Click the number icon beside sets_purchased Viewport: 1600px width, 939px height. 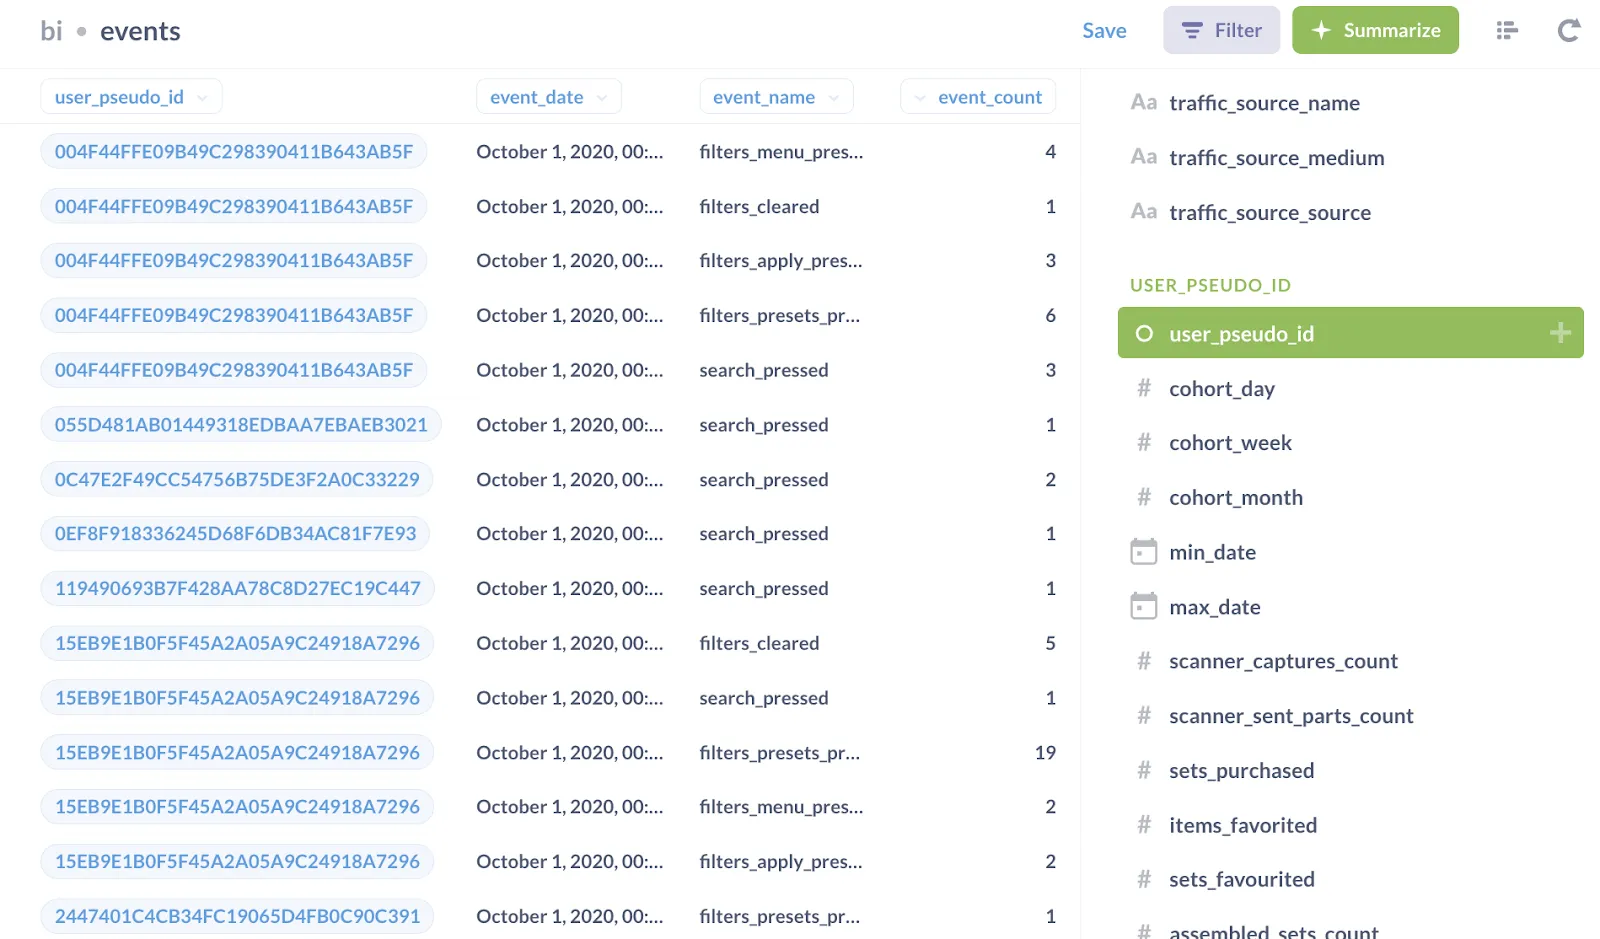click(1143, 770)
